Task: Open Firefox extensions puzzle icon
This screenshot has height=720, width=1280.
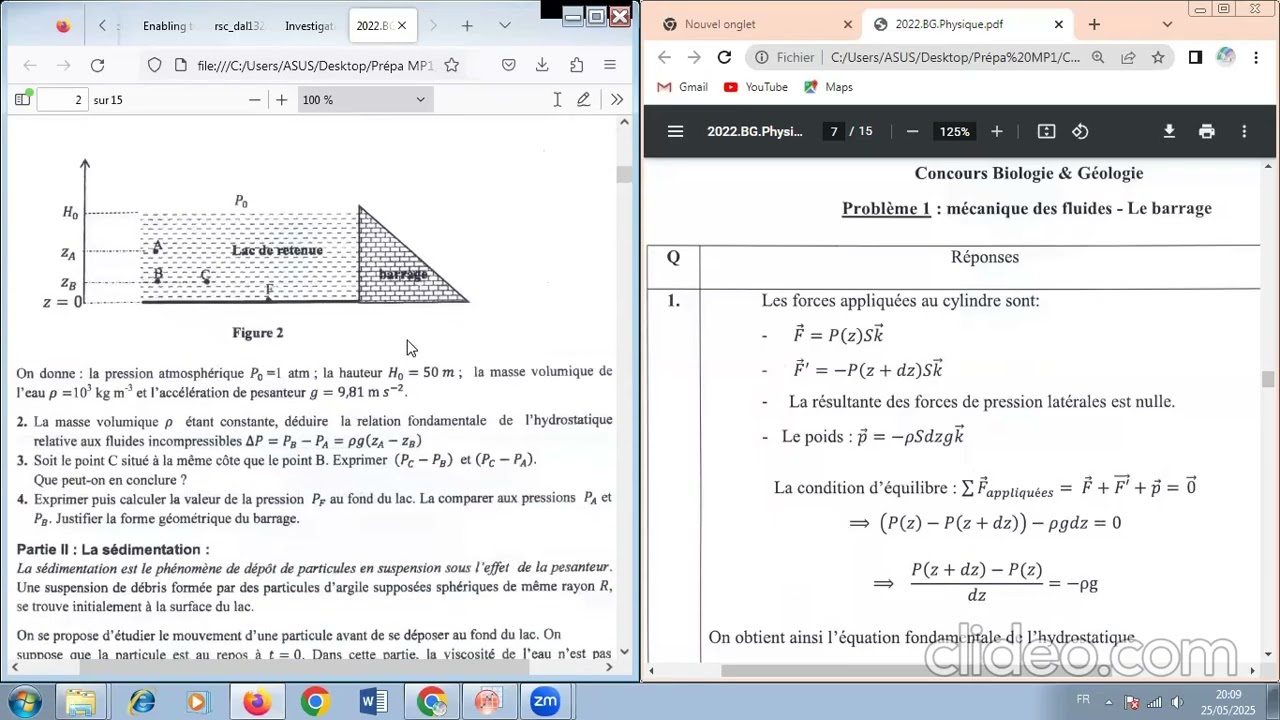Action: click(576, 65)
